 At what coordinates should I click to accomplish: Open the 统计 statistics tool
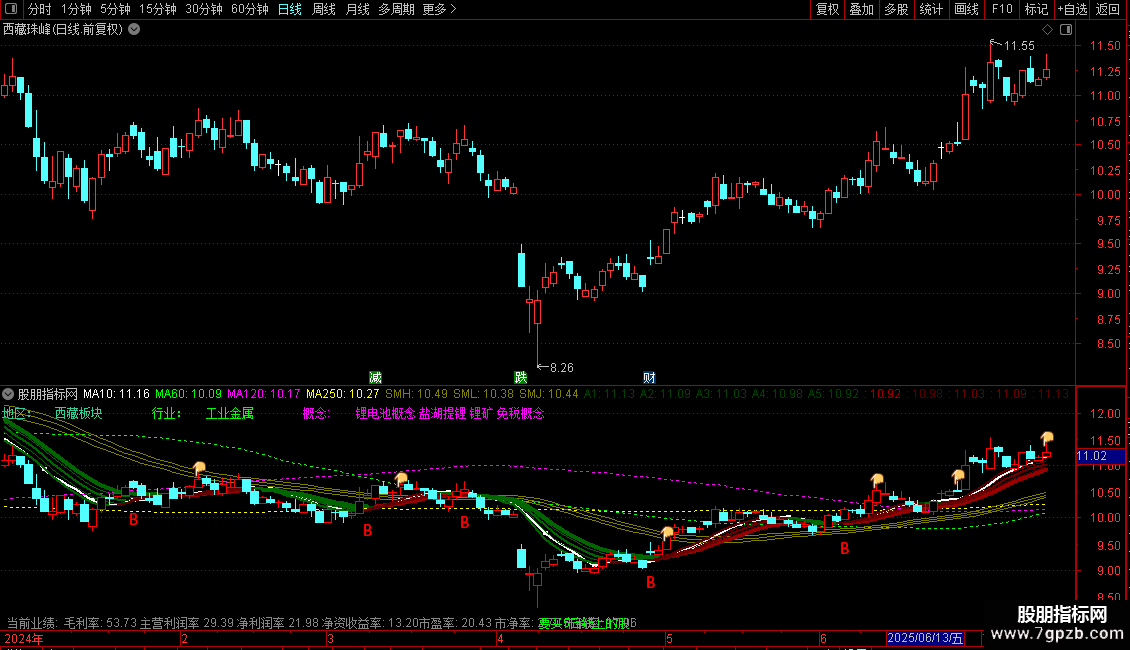[x=930, y=9]
